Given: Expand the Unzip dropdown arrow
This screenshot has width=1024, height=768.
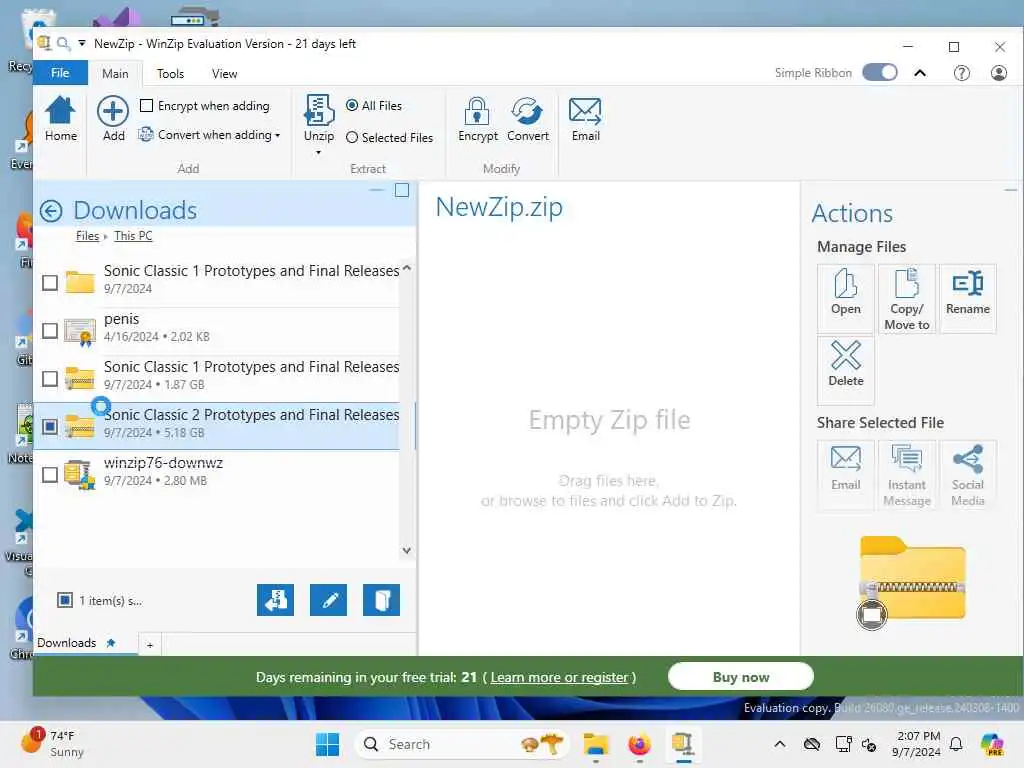Looking at the screenshot, I should [x=319, y=153].
